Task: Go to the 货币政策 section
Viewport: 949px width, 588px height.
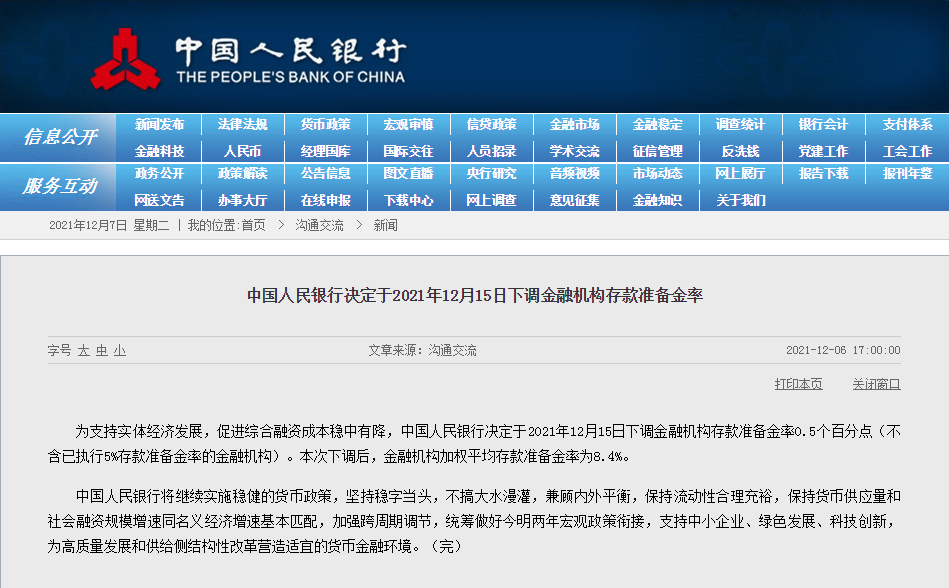Action: click(x=325, y=125)
